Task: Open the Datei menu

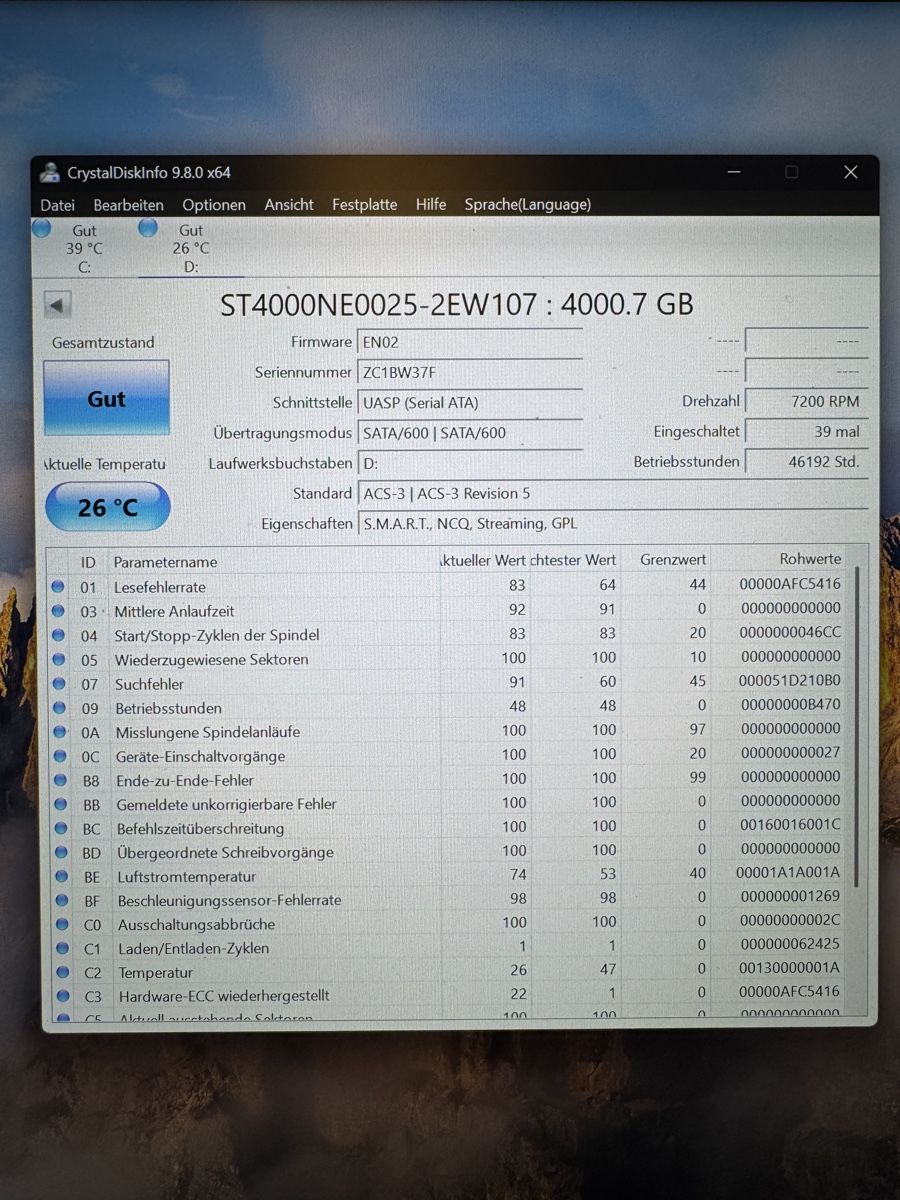Action: click(58, 204)
